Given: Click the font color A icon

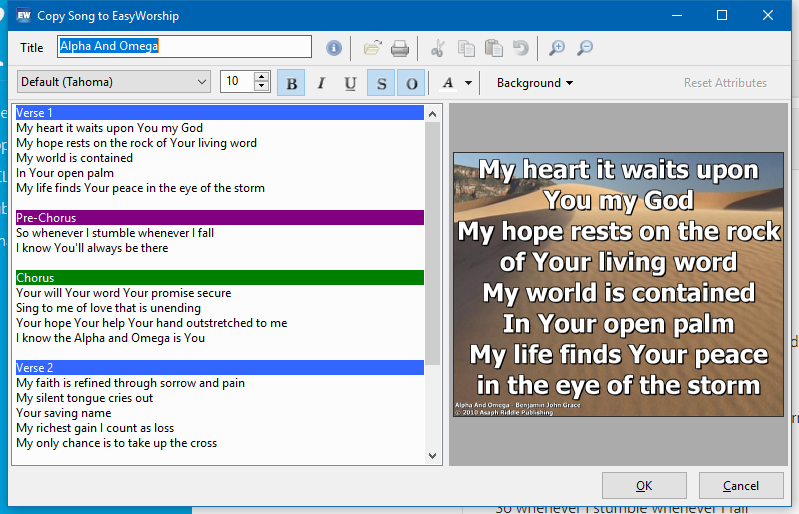Looking at the screenshot, I should click(448, 83).
